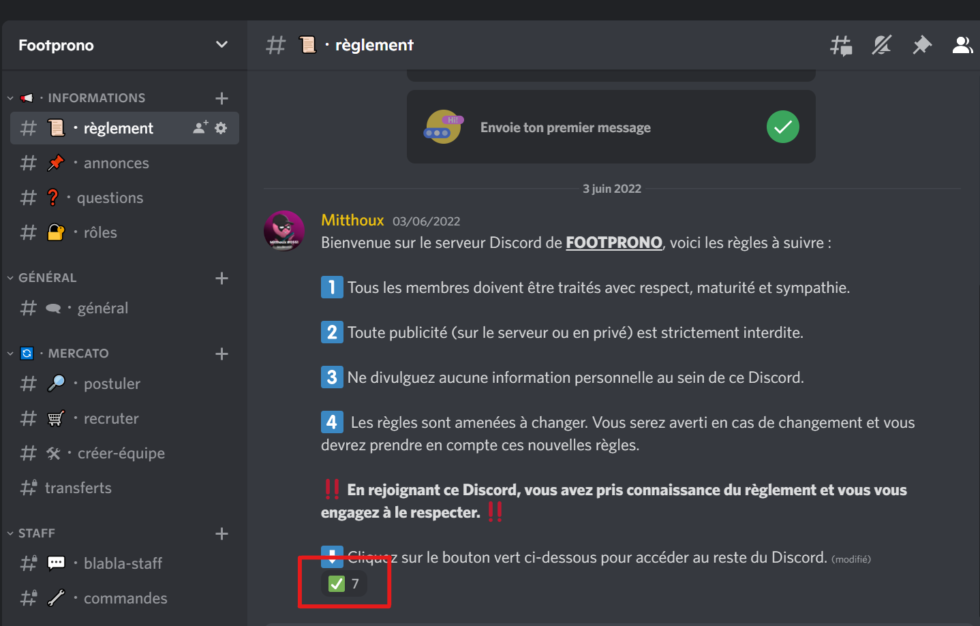The height and width of the screenshot is (626, 980).
Task: Open the Threads icon in channel header
Action: pyautogui.click(x=841, y=45)
